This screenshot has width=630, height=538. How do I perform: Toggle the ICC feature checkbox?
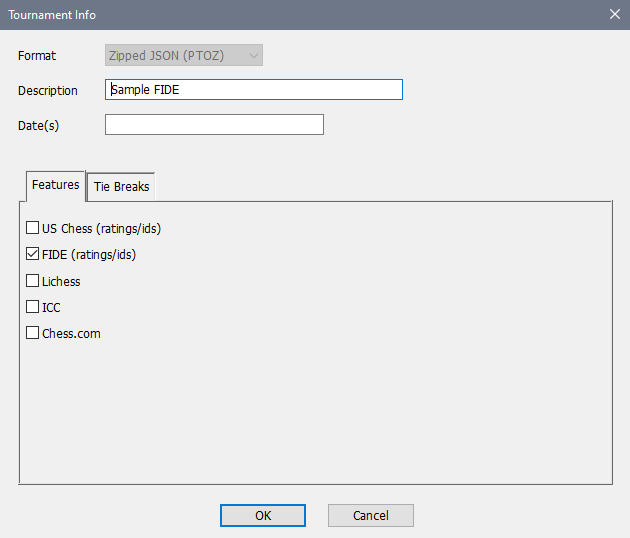pyautogui.click(x=33, y=307)
